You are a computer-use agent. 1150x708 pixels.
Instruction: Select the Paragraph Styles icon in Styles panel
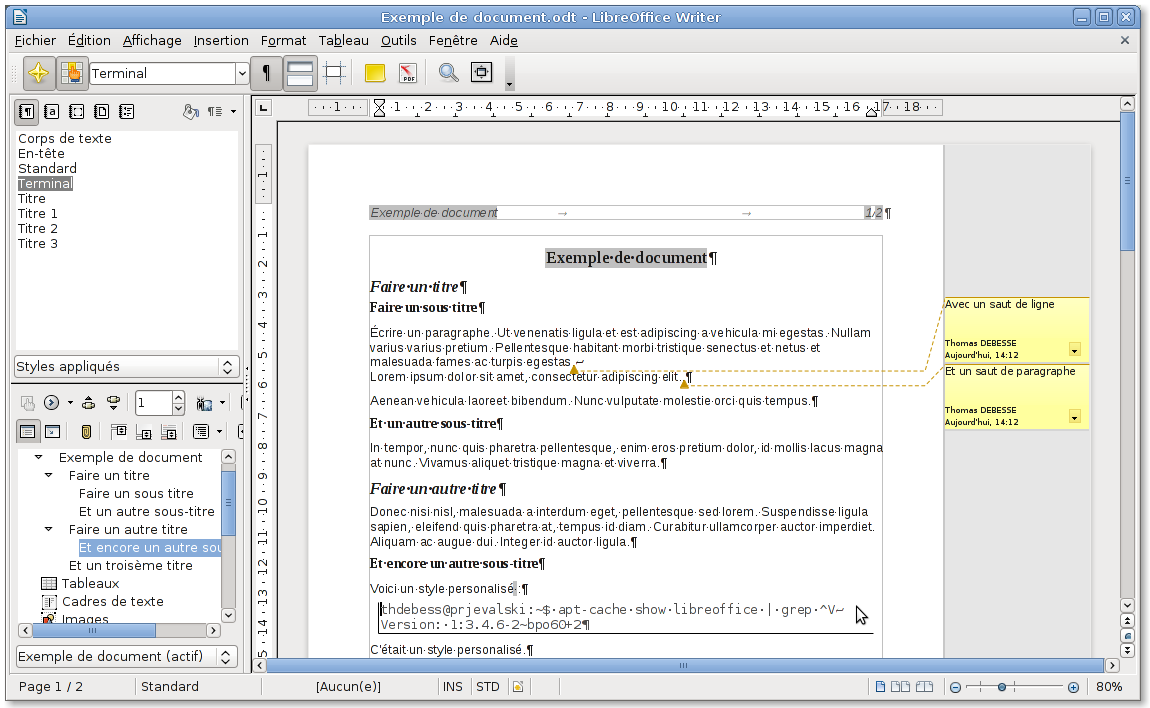click(26, 112)
